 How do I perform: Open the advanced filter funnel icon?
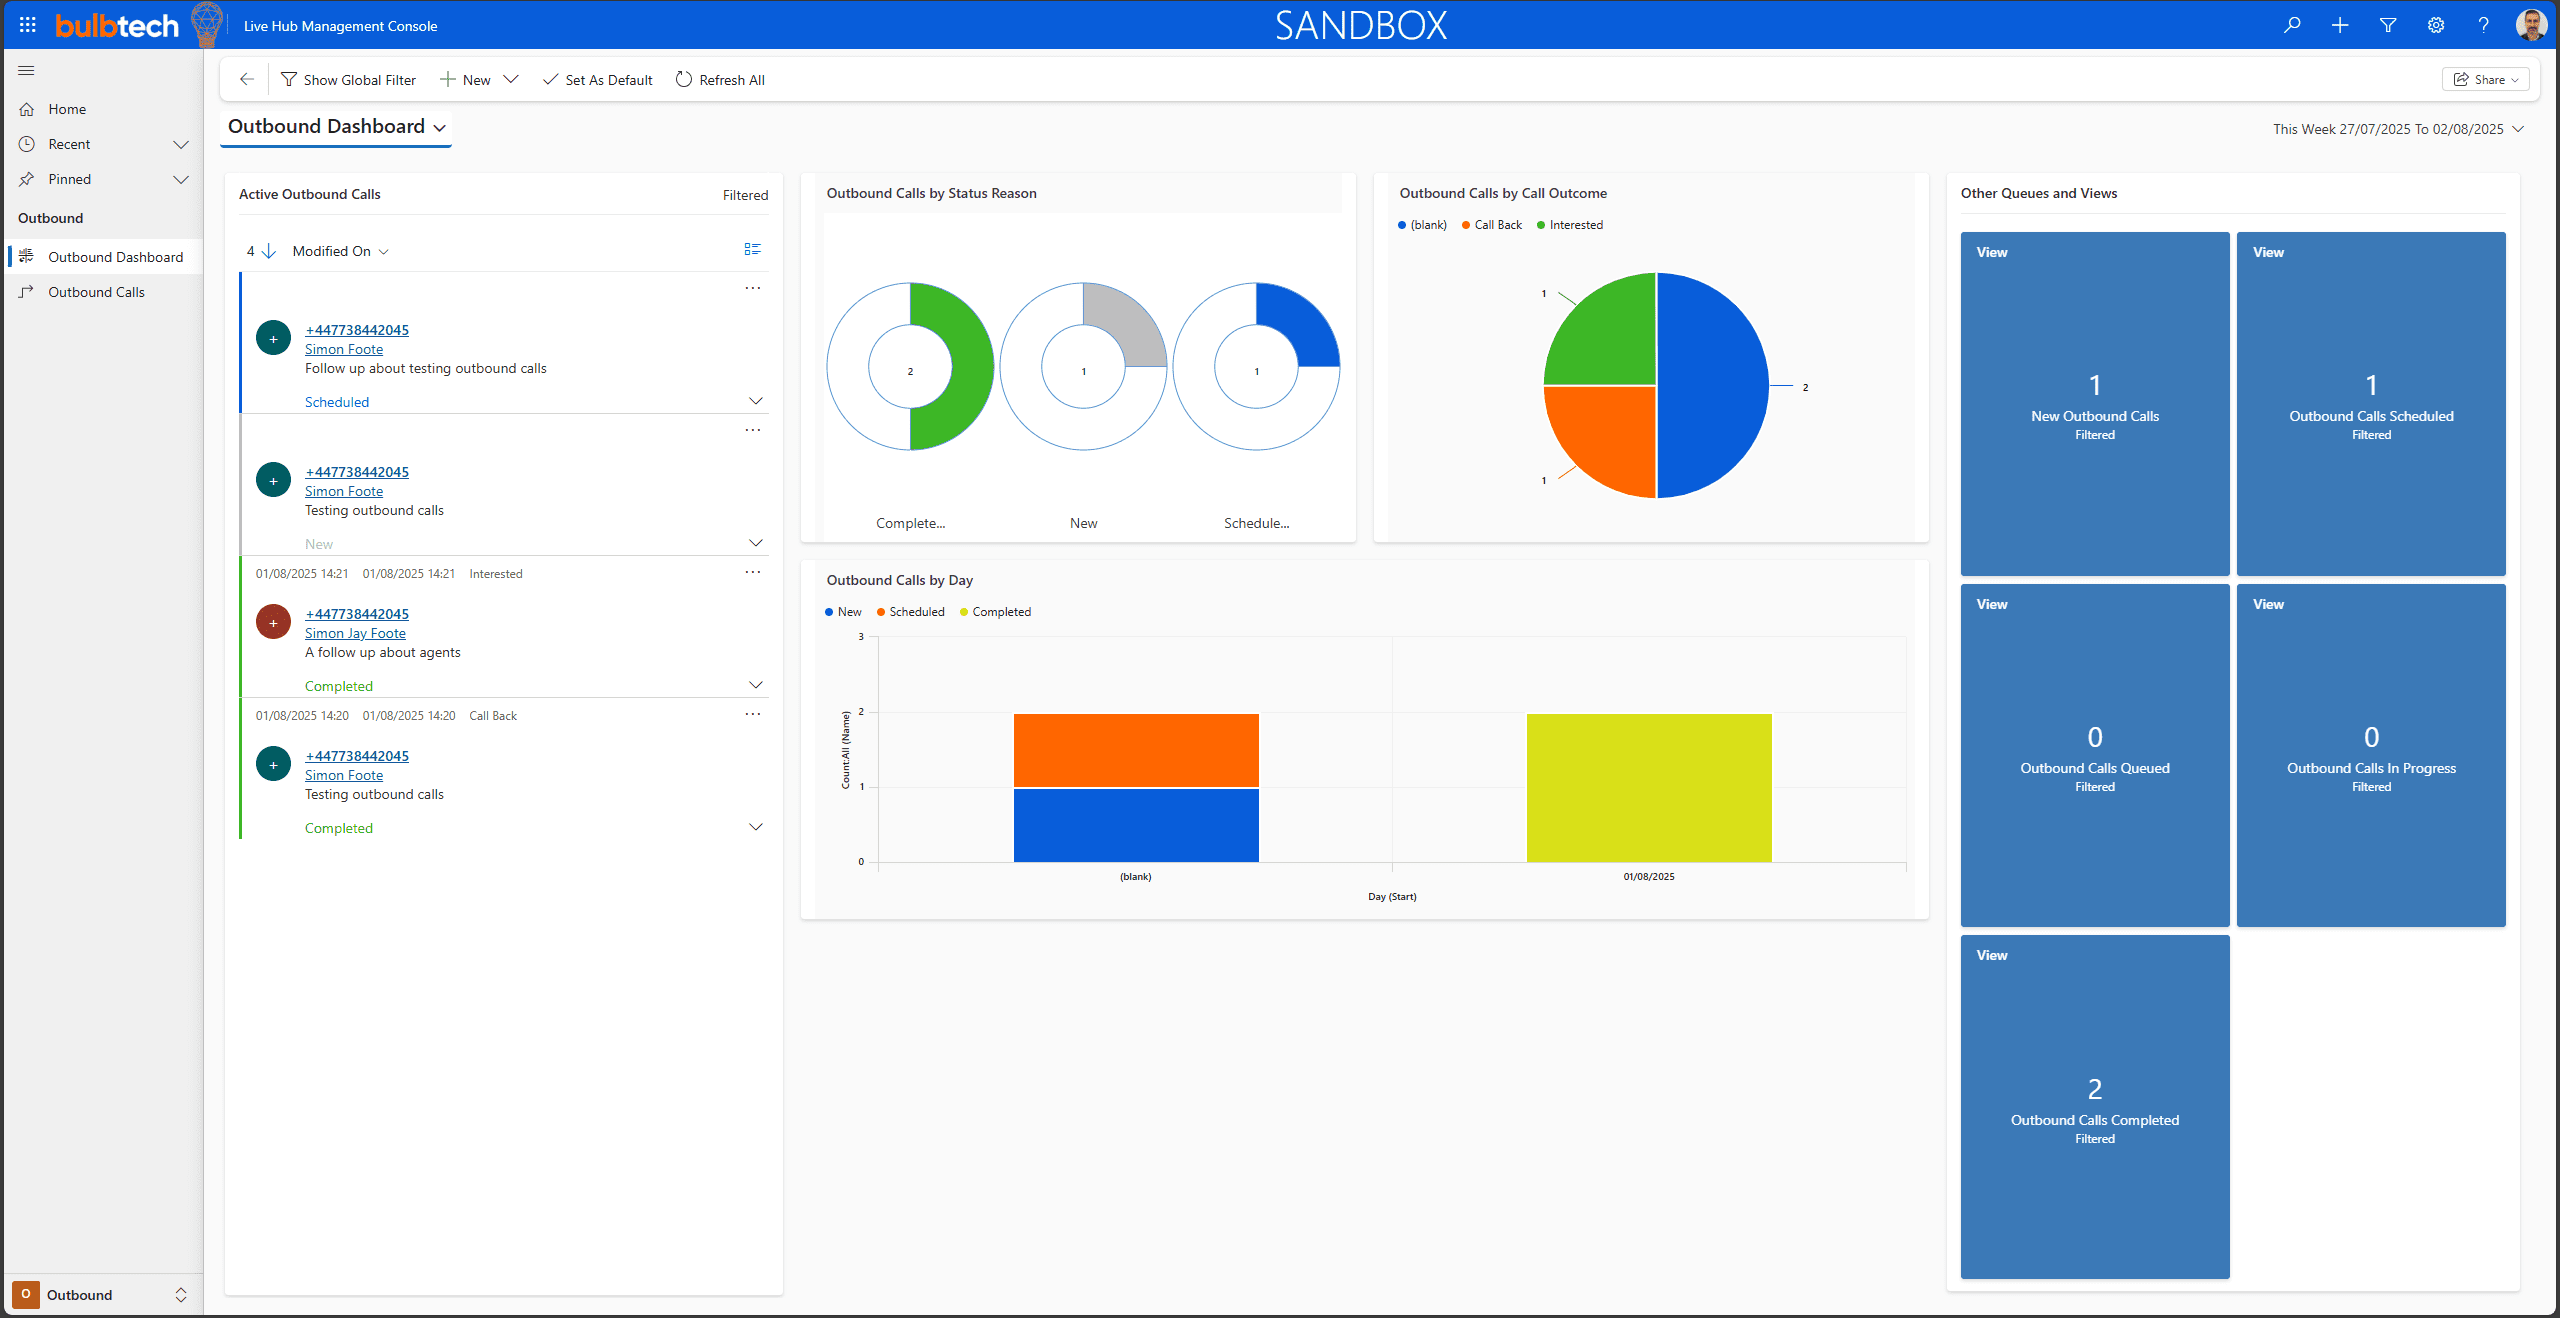[2388, 25]
